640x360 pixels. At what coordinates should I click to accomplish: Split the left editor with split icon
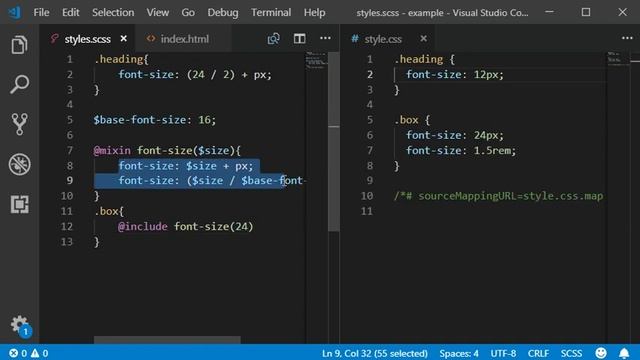tap(300, 39)
